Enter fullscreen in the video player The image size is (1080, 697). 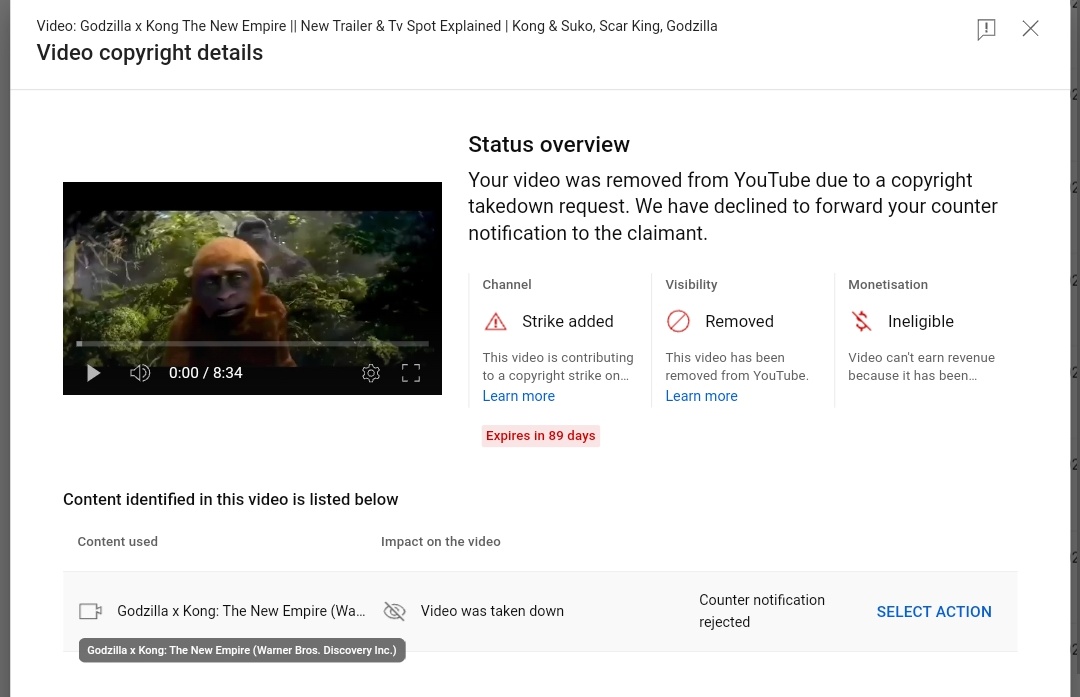[411, 373]
